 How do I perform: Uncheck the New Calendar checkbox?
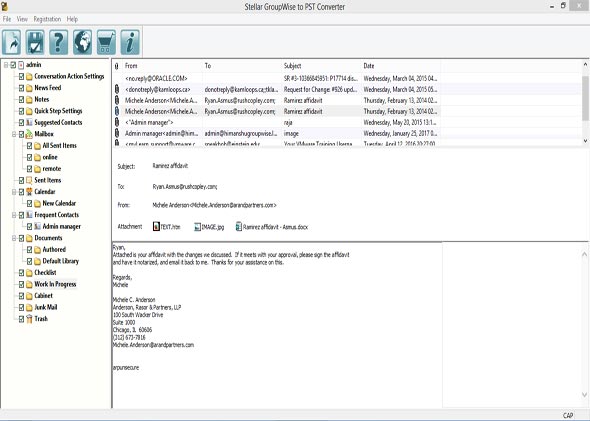click(29, 204)
